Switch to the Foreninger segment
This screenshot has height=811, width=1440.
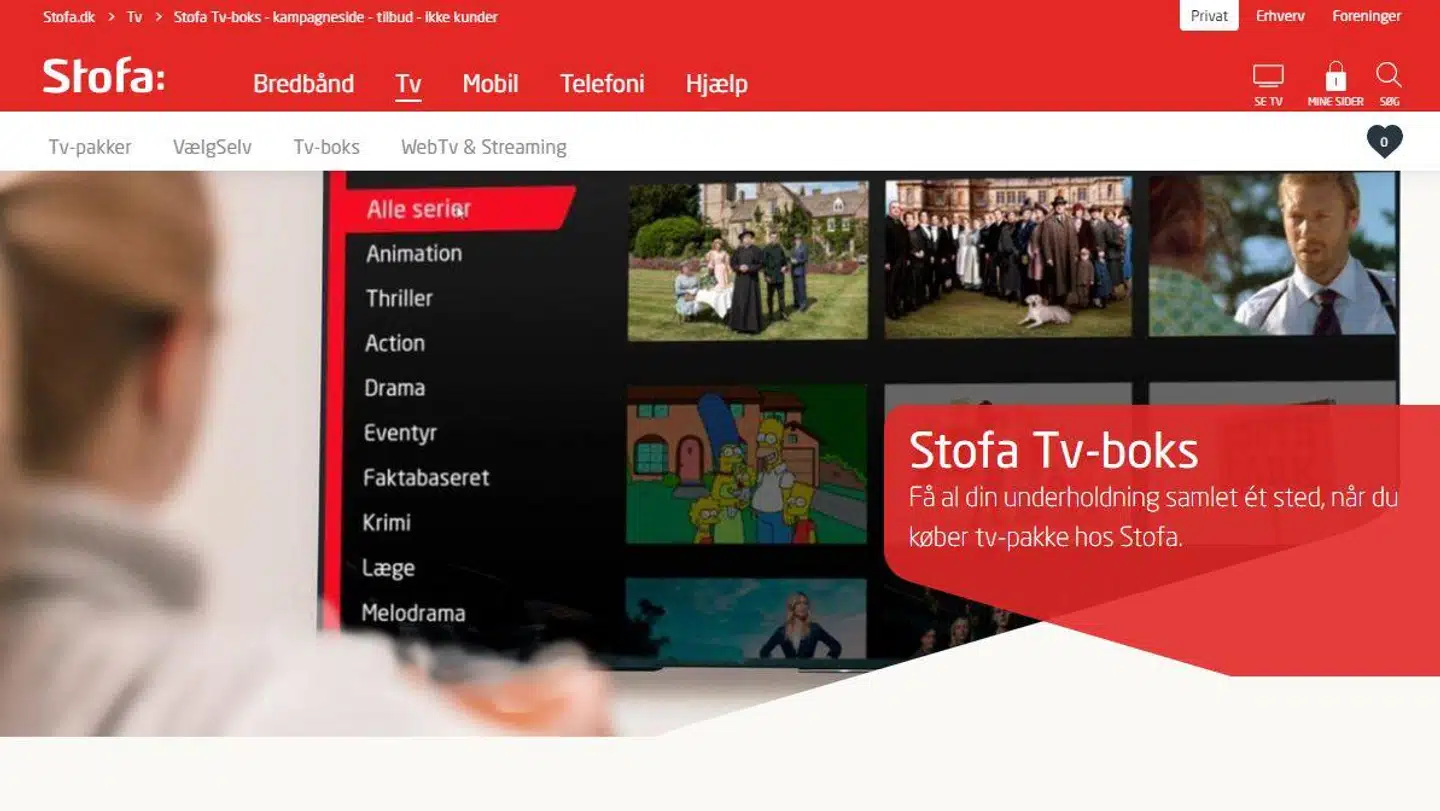1366,16
